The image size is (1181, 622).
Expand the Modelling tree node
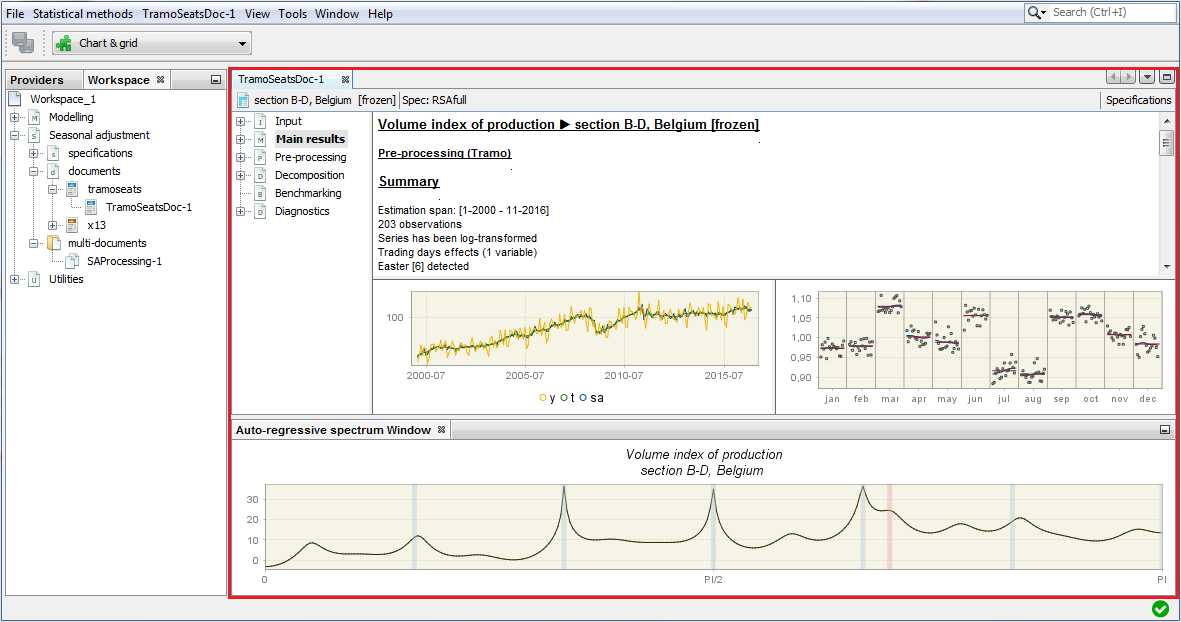pos(15,117)
